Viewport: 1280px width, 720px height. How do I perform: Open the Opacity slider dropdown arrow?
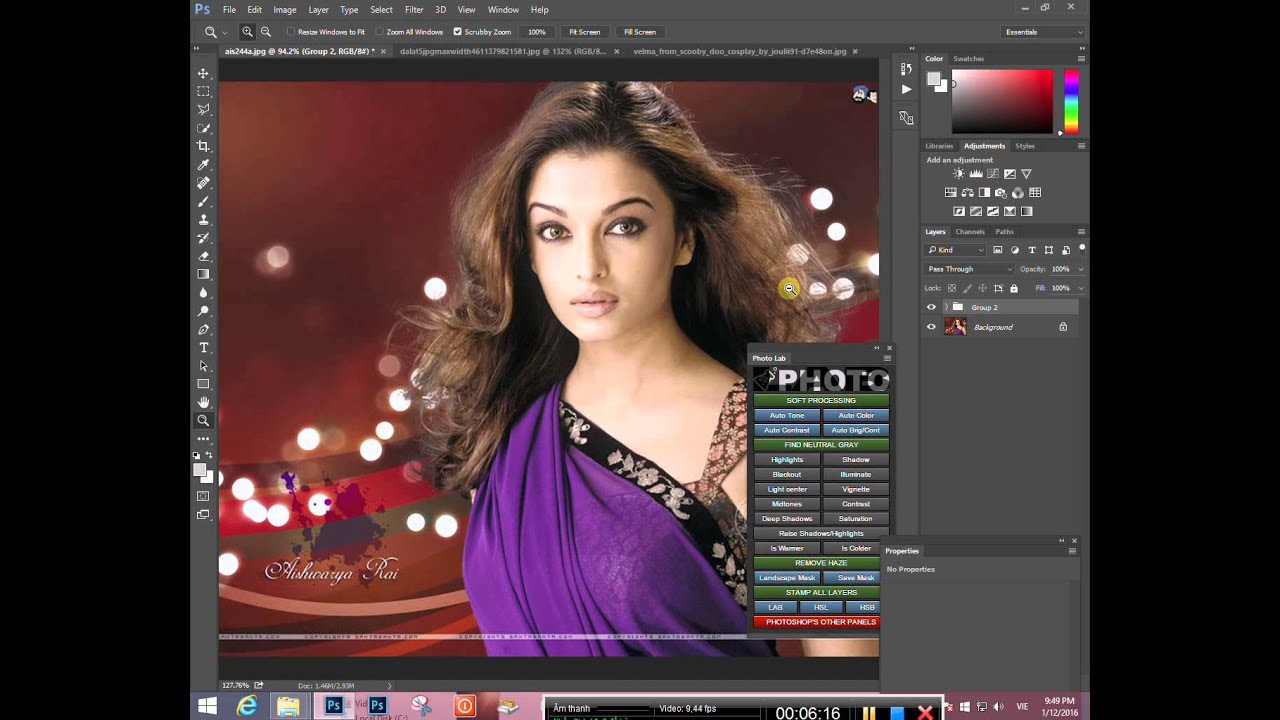pyautogui.click(x=1080, y=269)
